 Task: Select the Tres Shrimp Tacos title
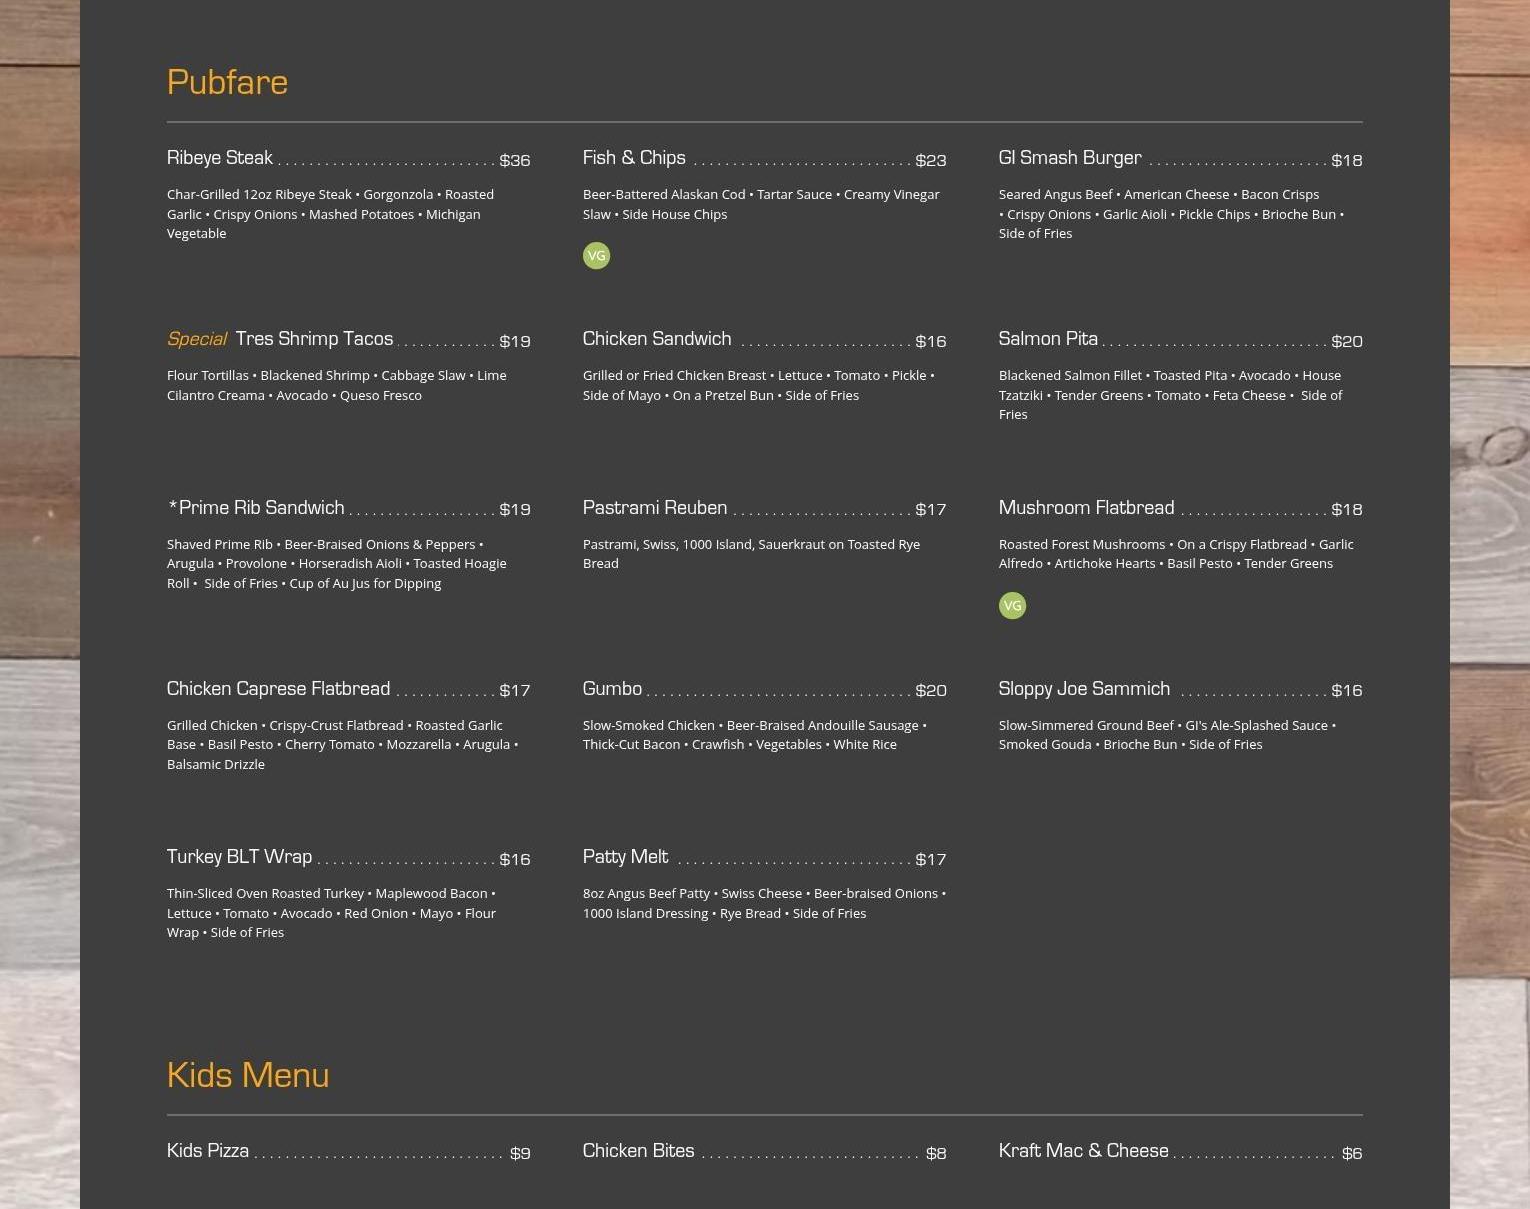(314, 339)
